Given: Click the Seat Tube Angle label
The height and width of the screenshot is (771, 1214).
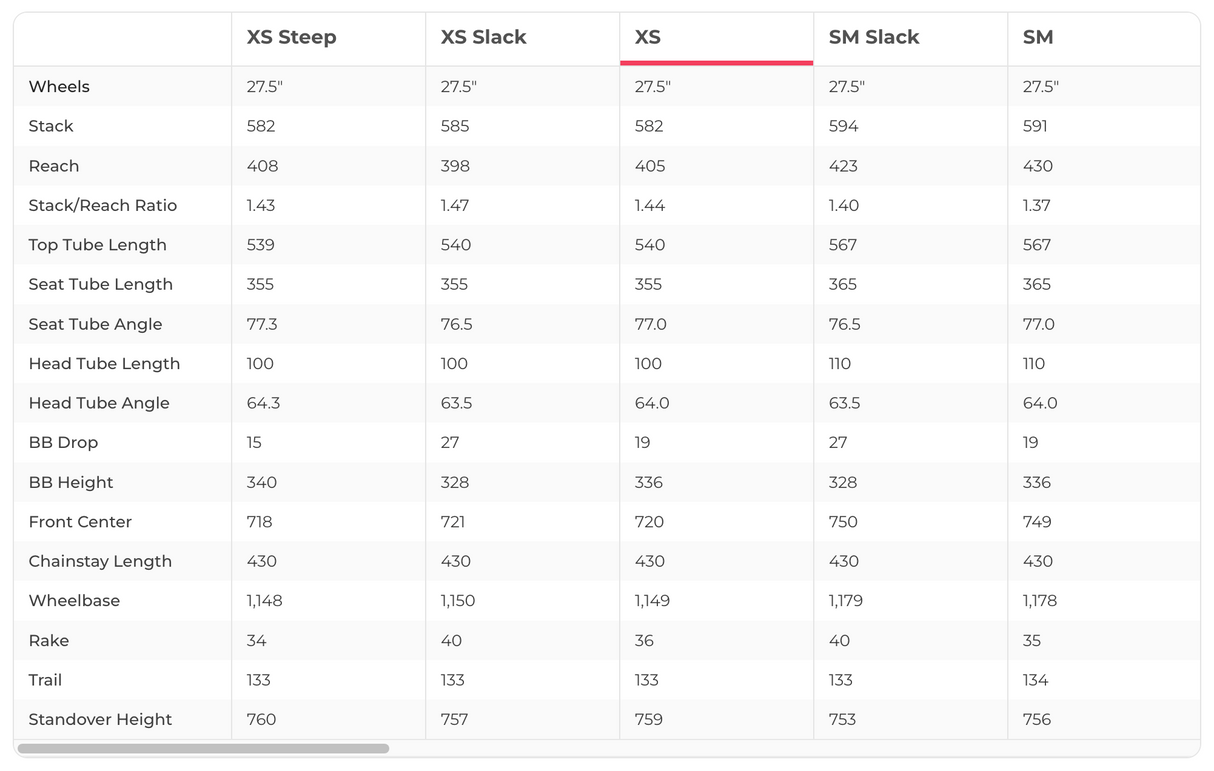Looking at the screenshot, I should (x=95, y=324).
